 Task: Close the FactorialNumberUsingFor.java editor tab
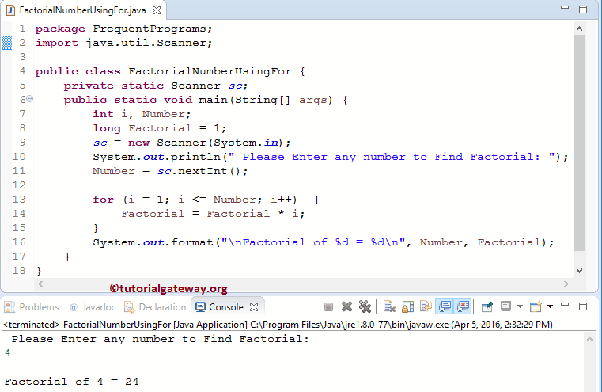(157, 10)
